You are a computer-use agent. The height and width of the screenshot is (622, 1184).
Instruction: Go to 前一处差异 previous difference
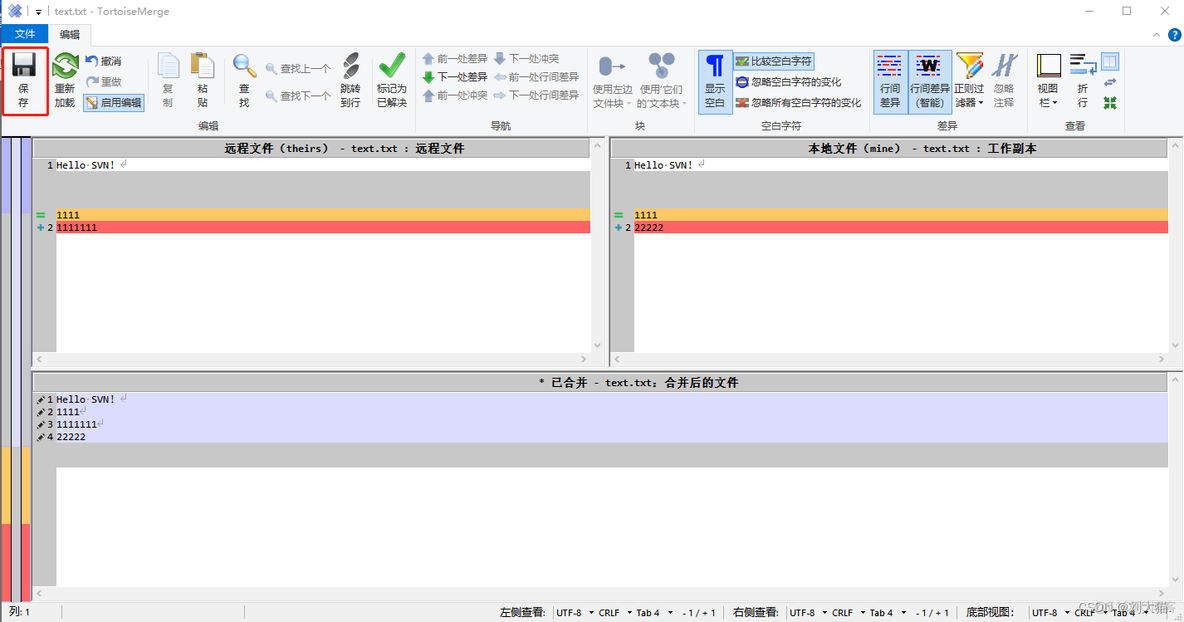(455, 58)
